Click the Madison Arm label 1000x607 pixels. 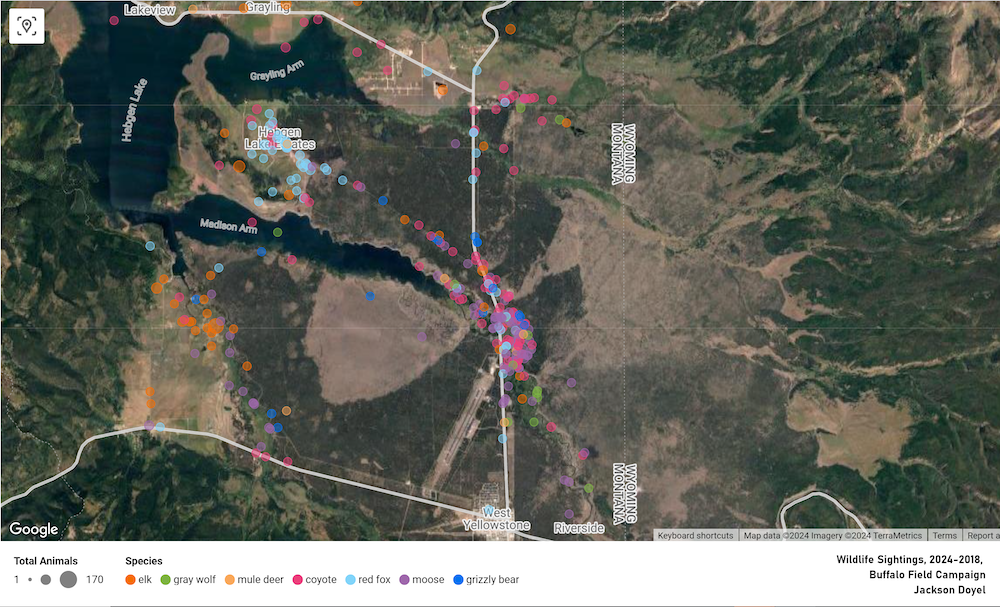(228, 226)
